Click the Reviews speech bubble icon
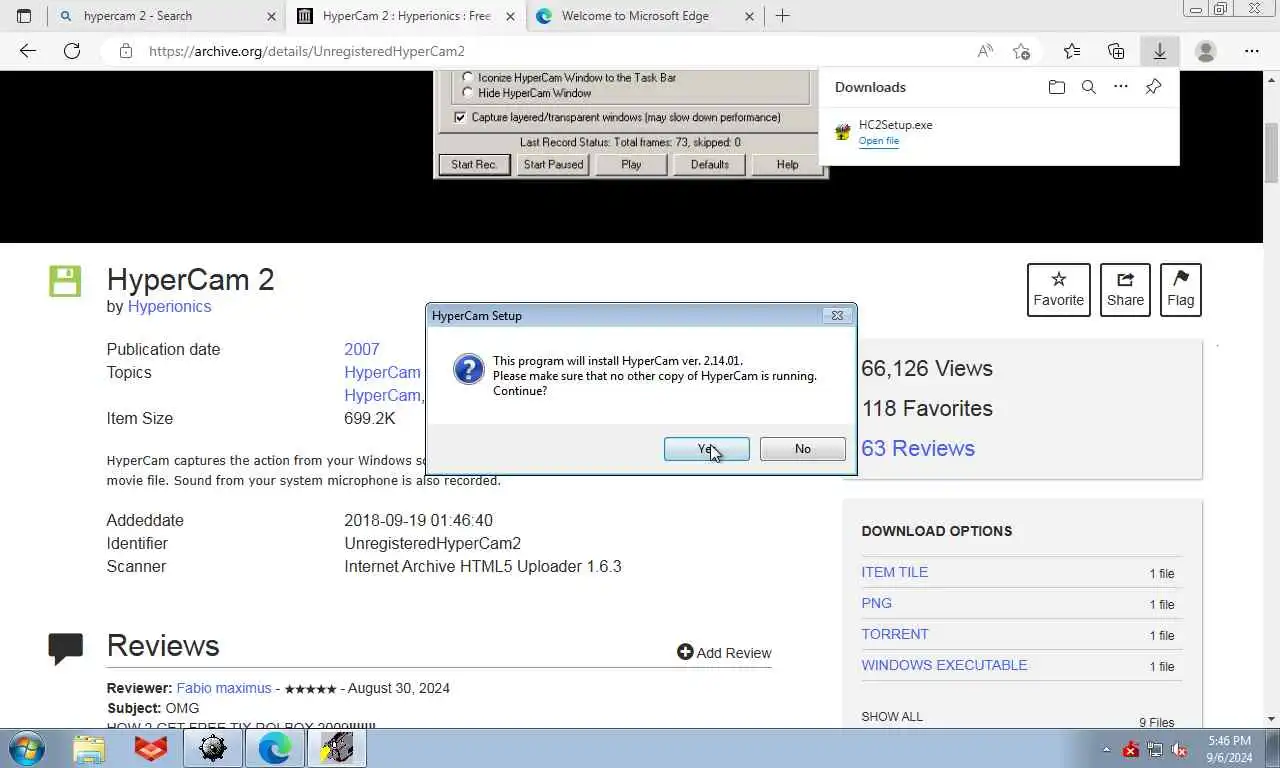The width and height of the screenshot is (1280, 768). click(x=65, y=649)
